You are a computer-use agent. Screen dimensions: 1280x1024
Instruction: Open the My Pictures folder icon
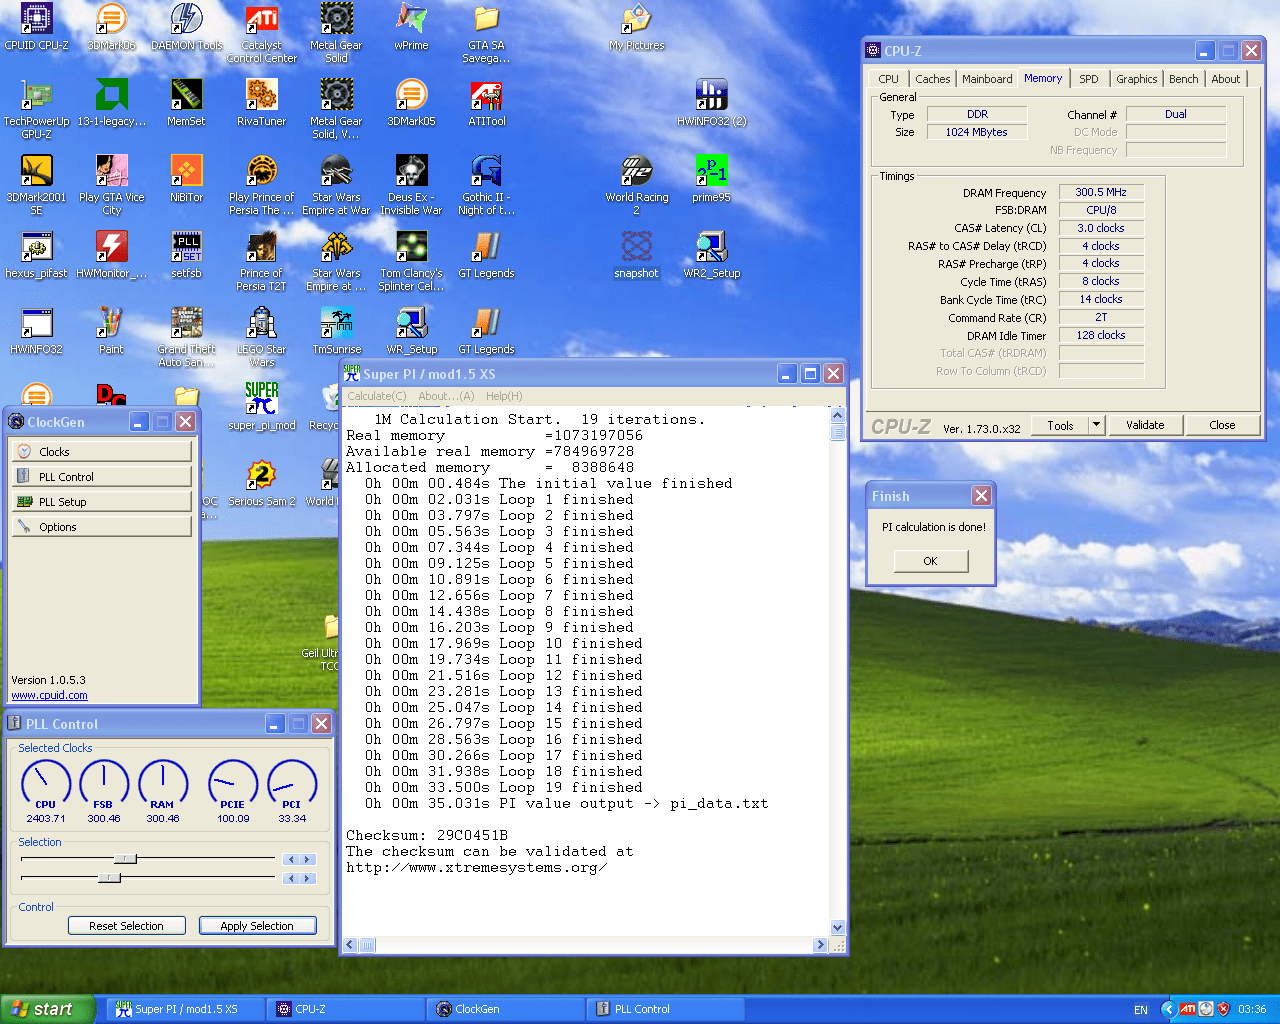pos(637,28)
